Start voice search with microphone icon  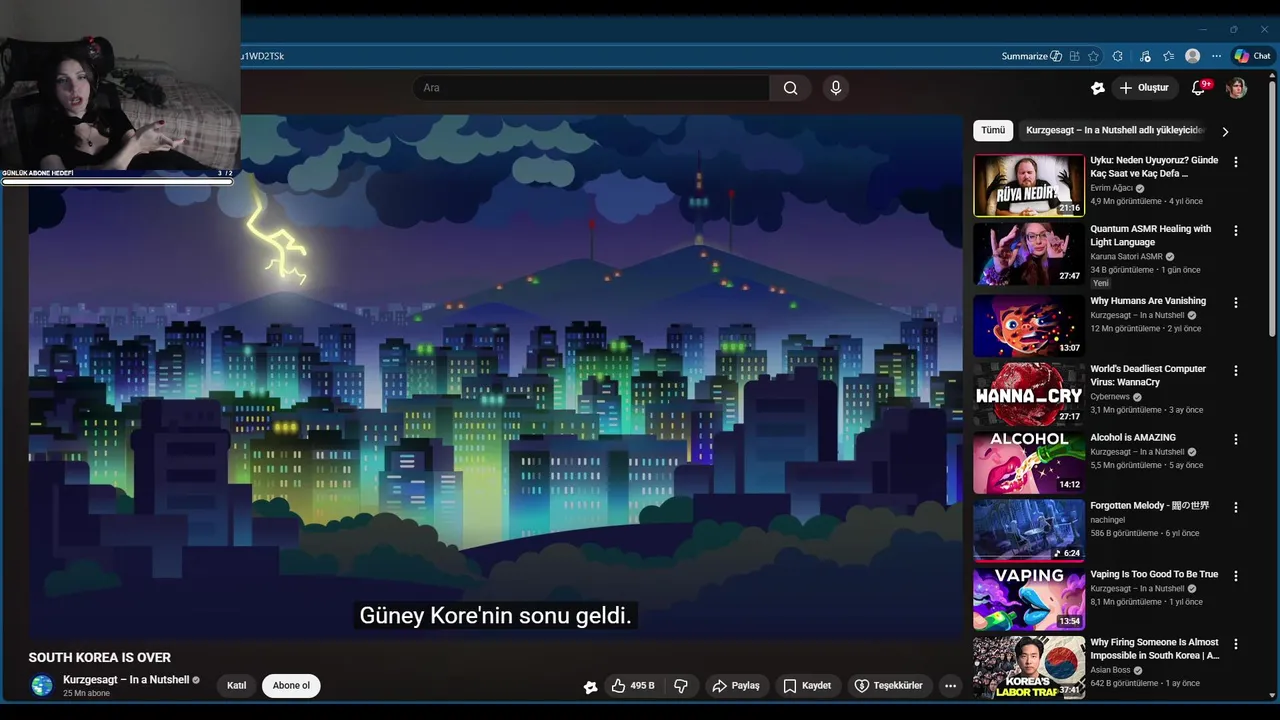click(836, 88)
